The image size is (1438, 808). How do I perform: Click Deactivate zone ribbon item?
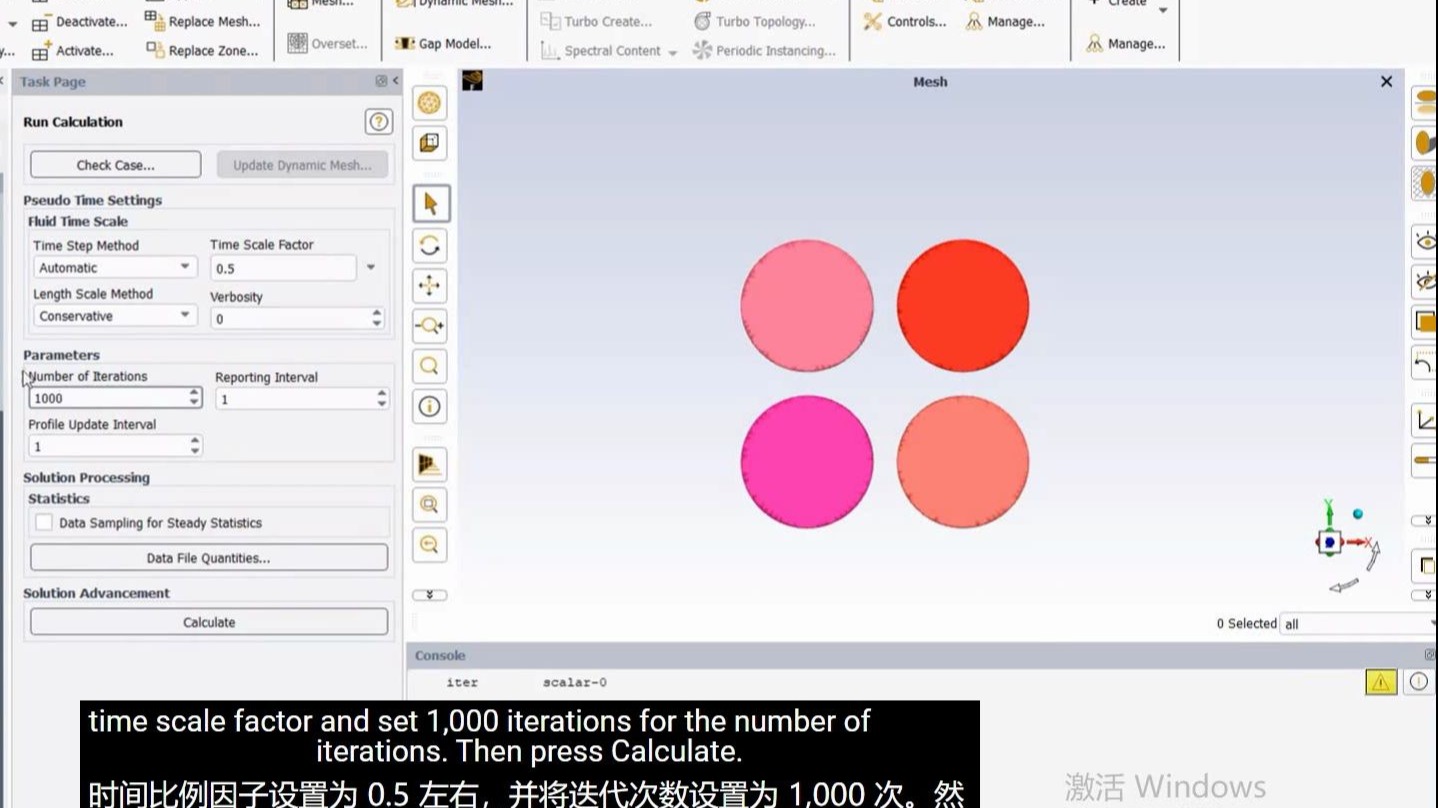click(x=80, y=22)
